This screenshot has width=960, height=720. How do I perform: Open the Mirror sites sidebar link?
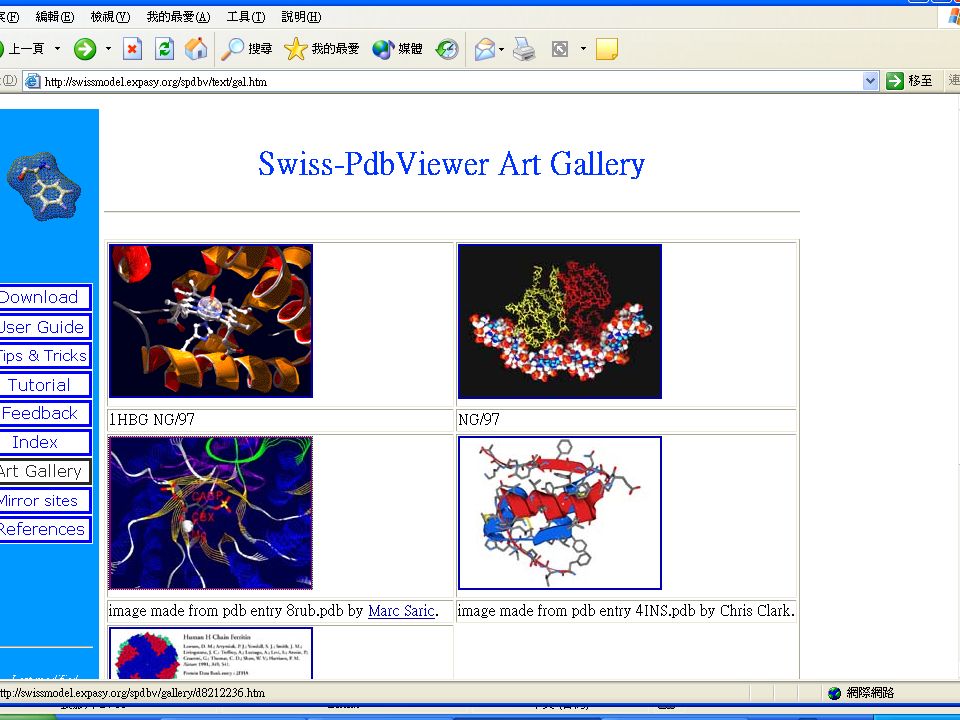(x=44, y=500)
